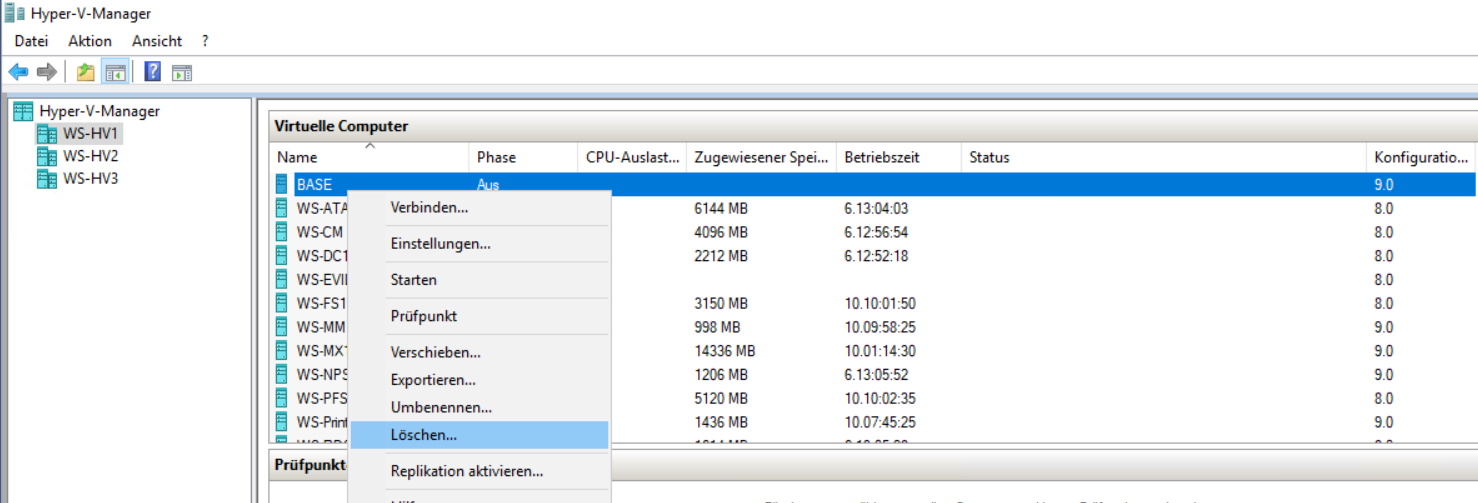Select the WS-HV1 host in tree
The width and height of the screenshot is (1478, 503).
tap(91, 133)
